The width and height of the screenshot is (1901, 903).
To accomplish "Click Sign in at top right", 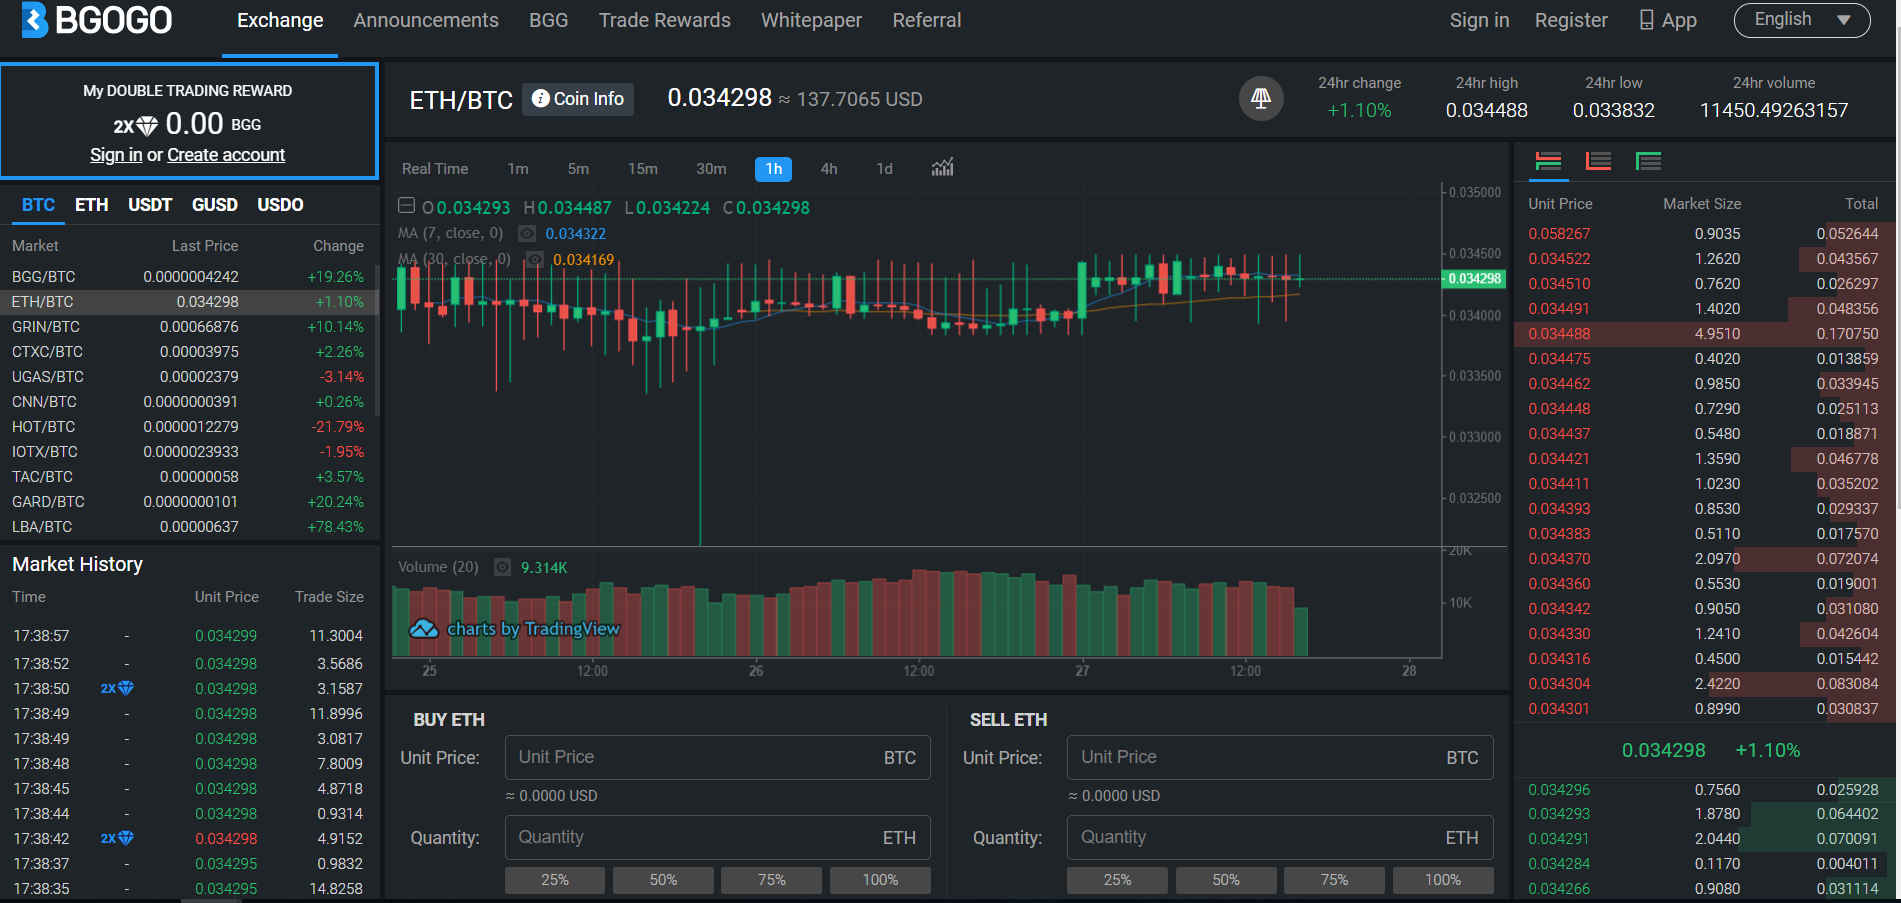I will (x=1480, y=20).
